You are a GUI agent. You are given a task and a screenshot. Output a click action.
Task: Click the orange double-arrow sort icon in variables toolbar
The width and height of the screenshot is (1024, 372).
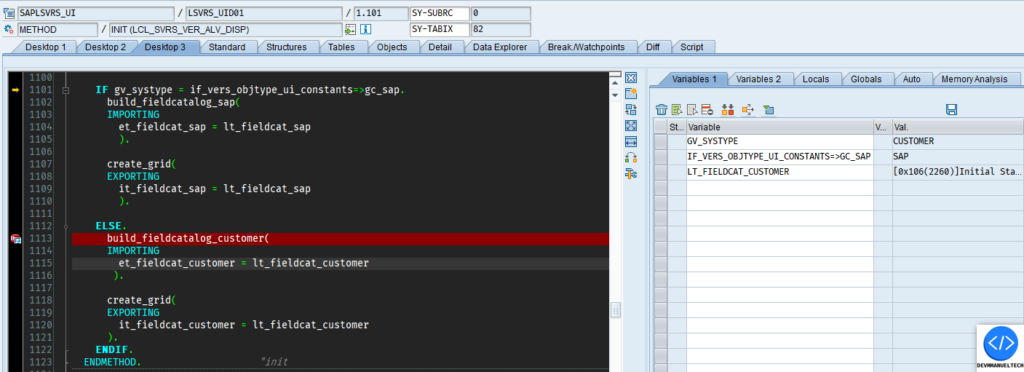pos(728,110)
